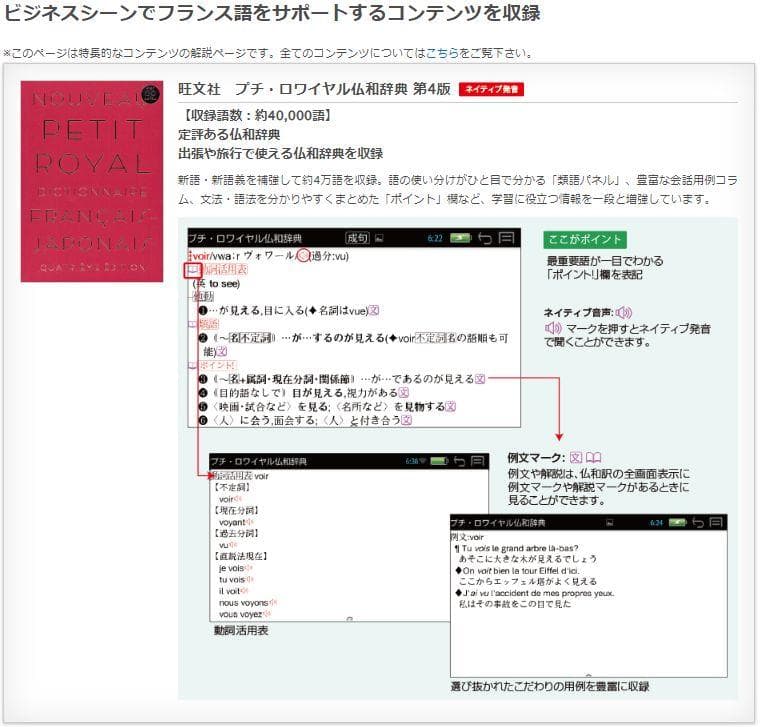761x727 pixels.
Task: Open menu icon in top dictionary screen
Action: point(506,238)
